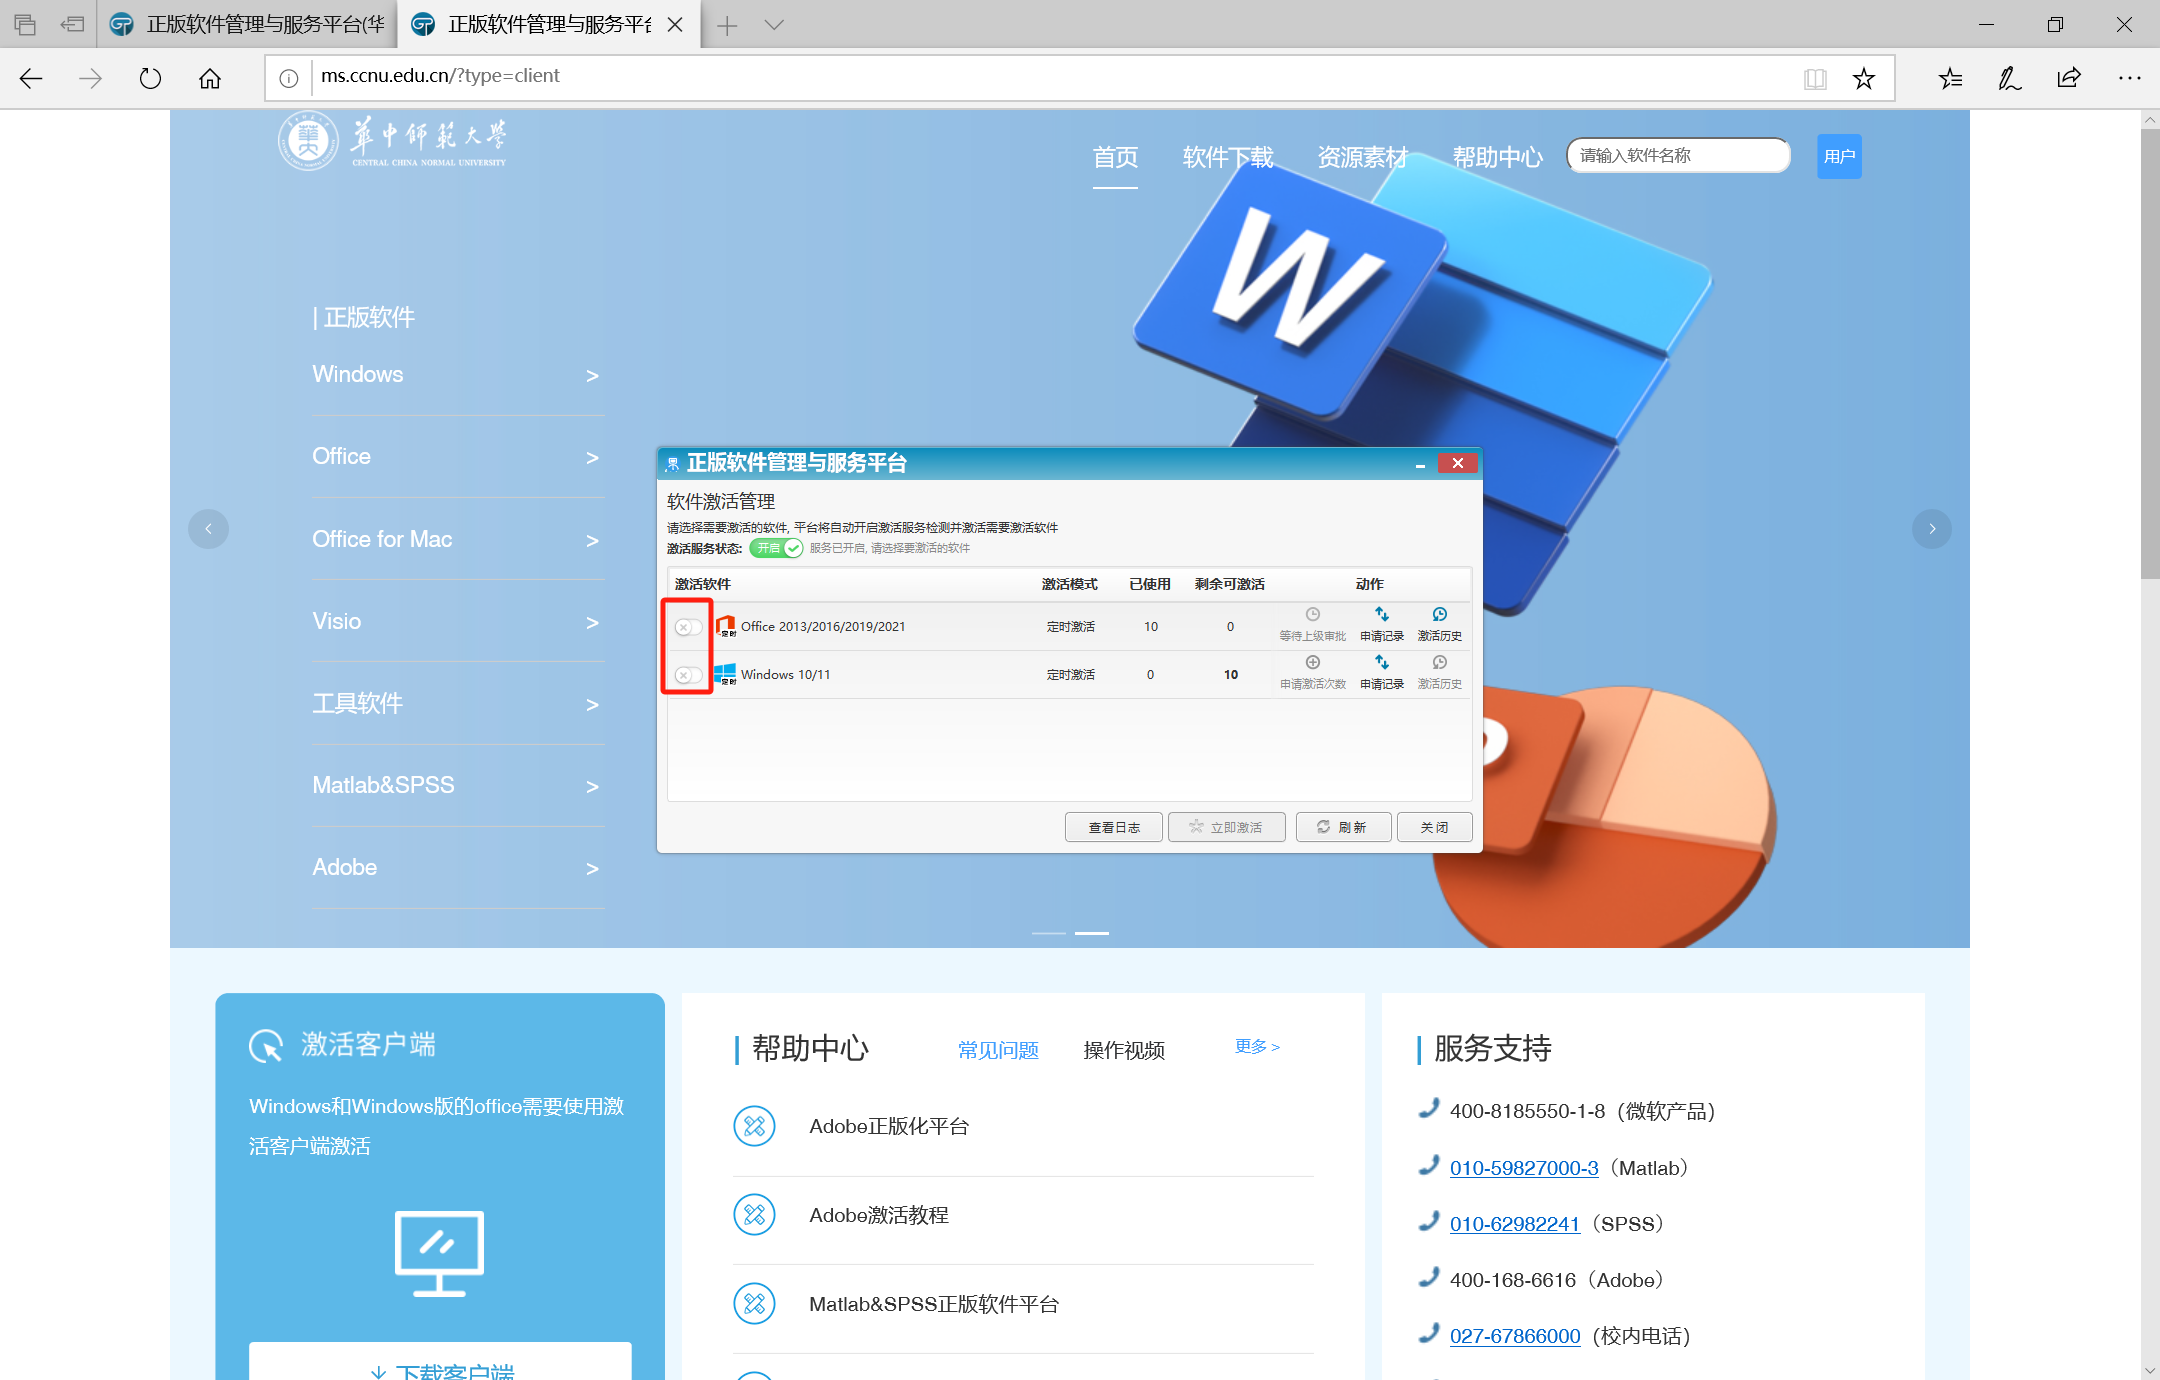Refresh the current page
Screen dimensions: 2160x1380
(x=150, y=78)
